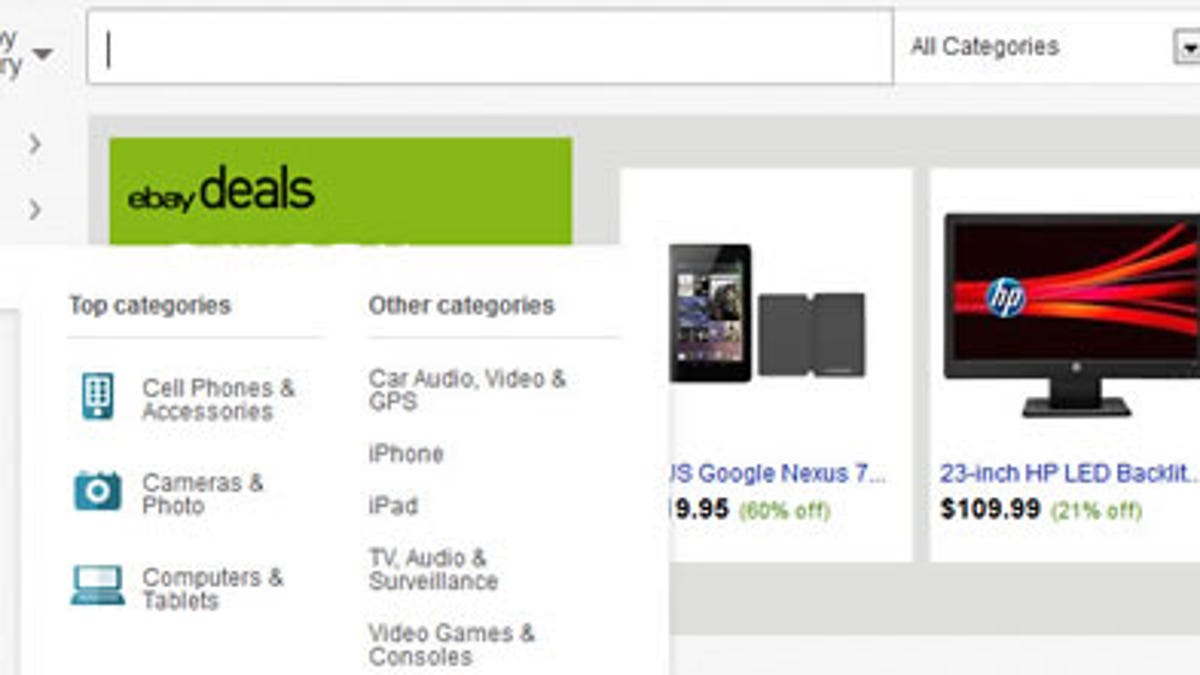Click the Cell Phones & Accessories phone icon
The image size is (1200, 675).
click(x=97, y=397)
